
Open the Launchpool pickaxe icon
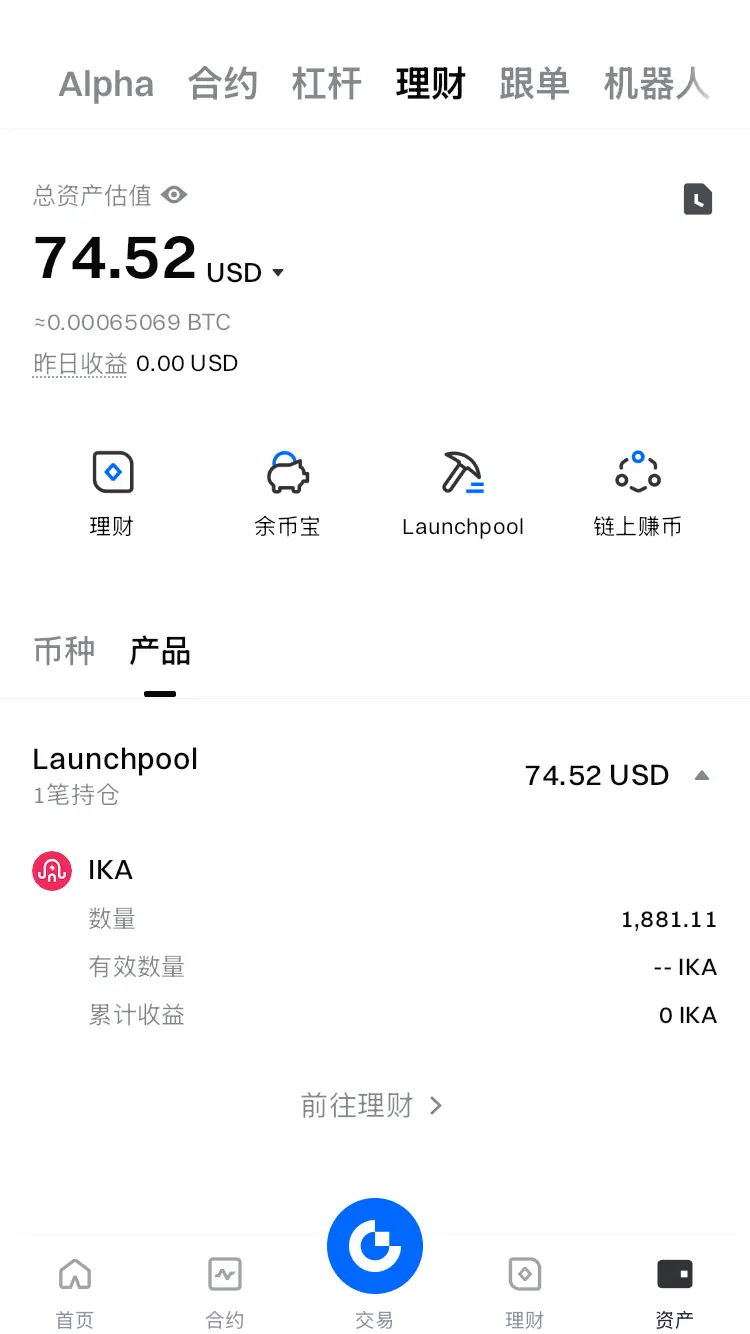(462, 472)
